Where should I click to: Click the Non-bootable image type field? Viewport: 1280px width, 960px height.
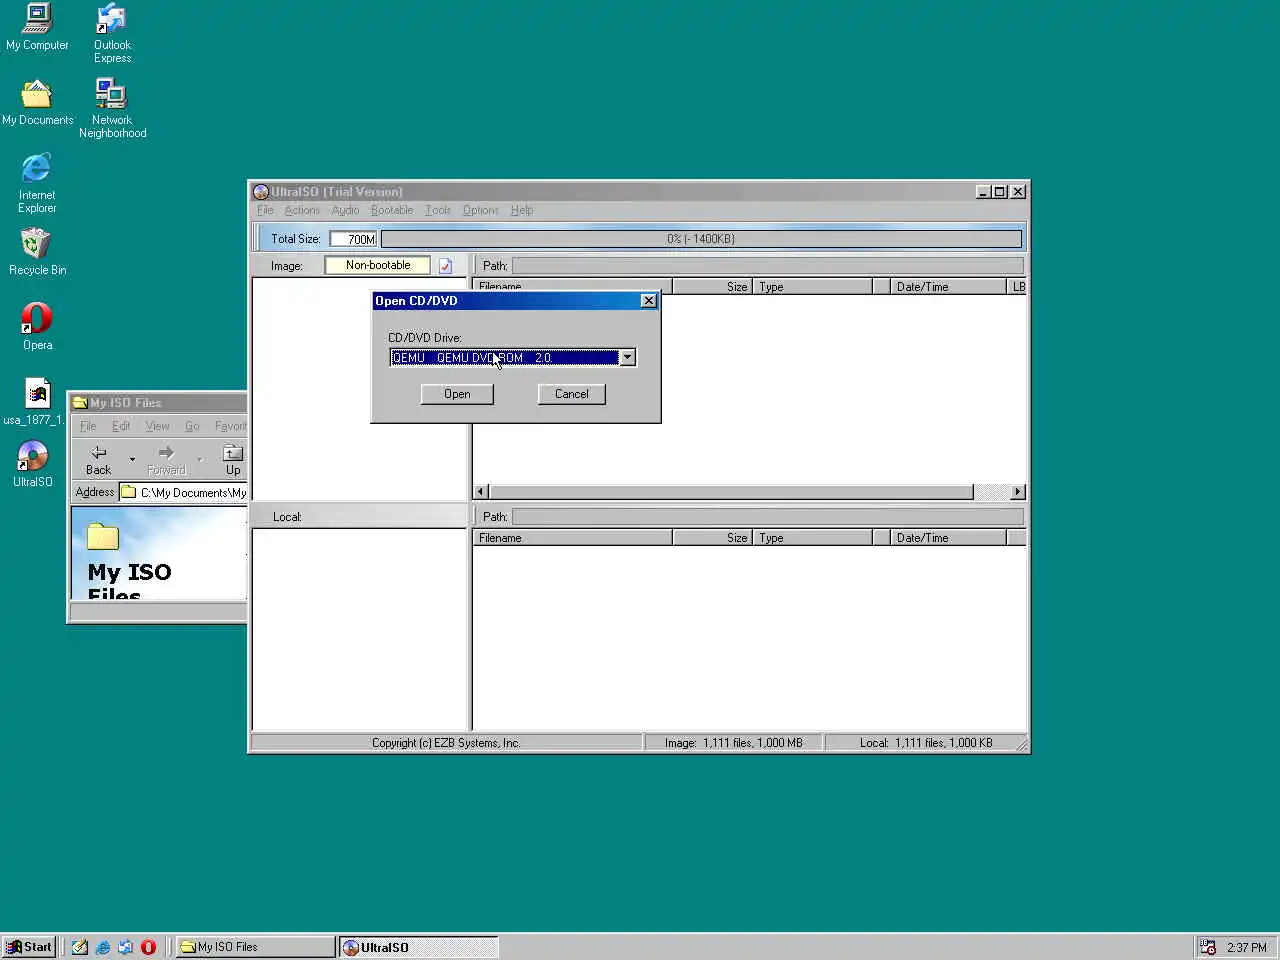coord(378,266)
